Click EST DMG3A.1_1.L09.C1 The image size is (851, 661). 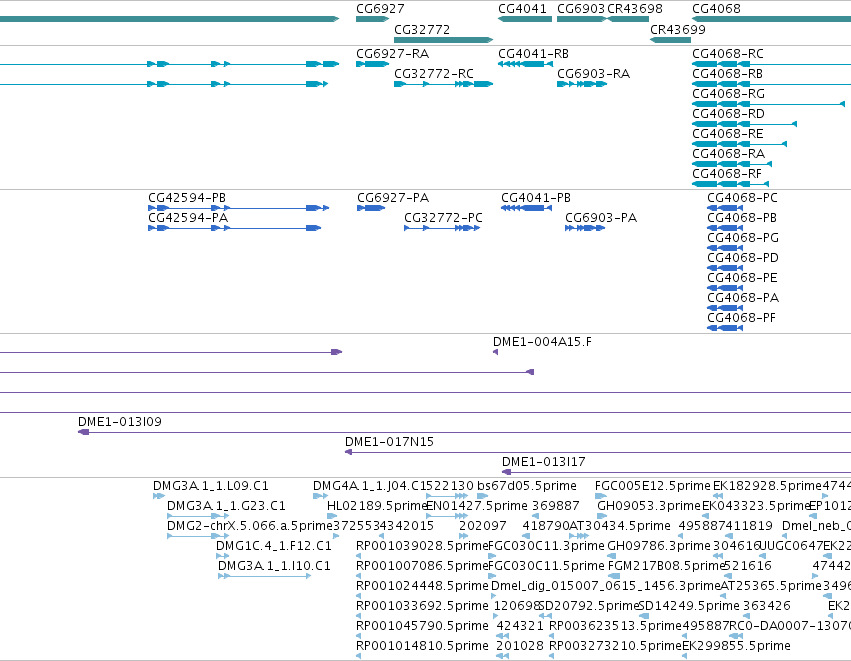(158, 495)
